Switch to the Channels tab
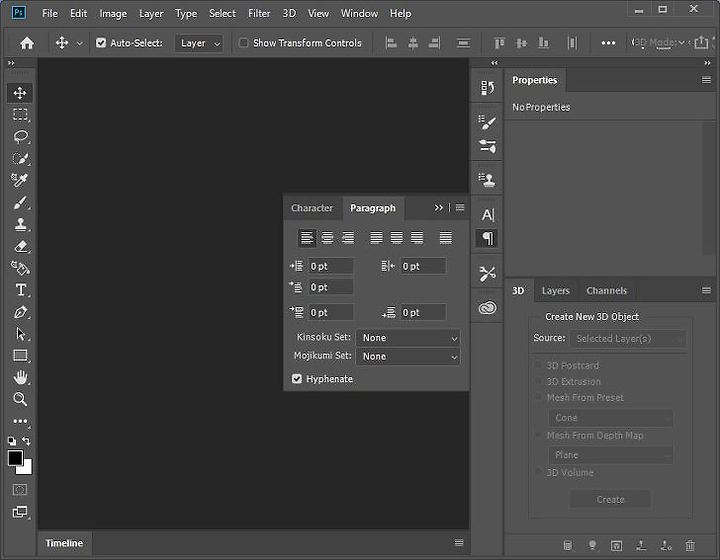720x560 pixels. pyautogui.click(x=606, y=291)
